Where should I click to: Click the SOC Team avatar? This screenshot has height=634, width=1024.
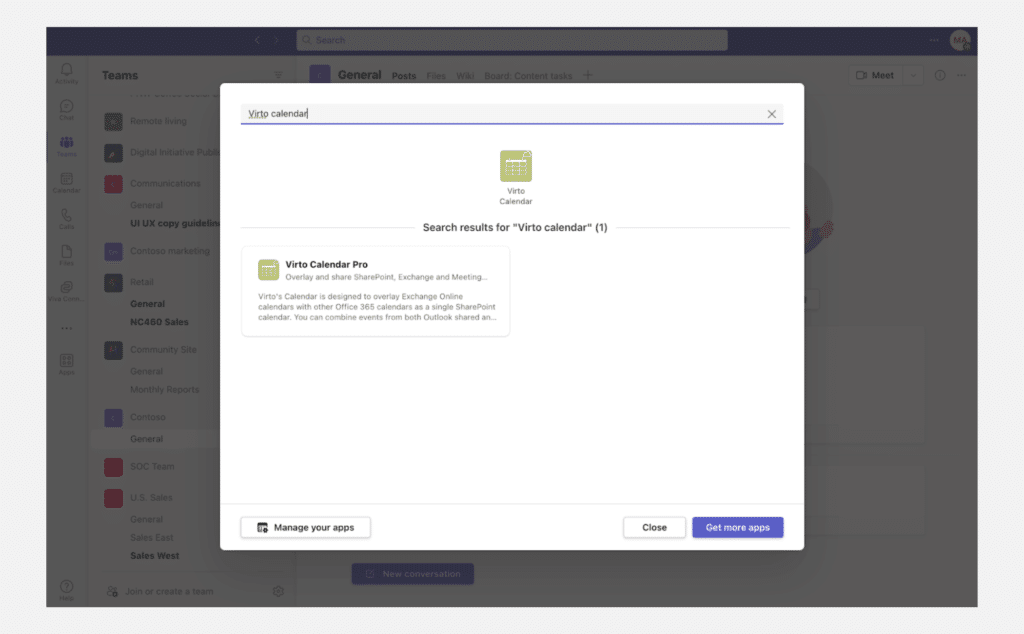[x=114, y=467]
